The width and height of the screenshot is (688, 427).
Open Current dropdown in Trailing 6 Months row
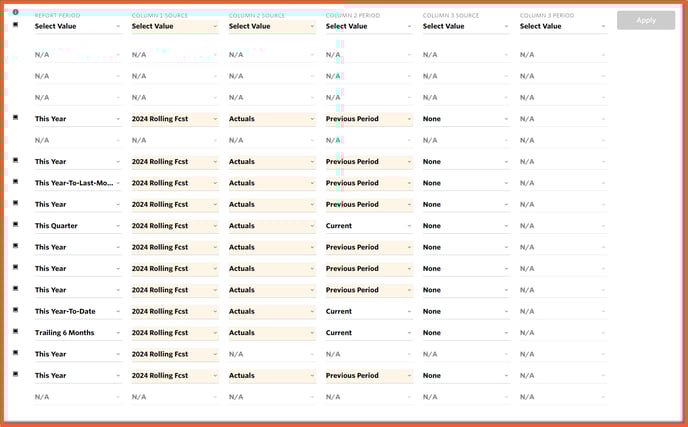click(x=369, y=333)
